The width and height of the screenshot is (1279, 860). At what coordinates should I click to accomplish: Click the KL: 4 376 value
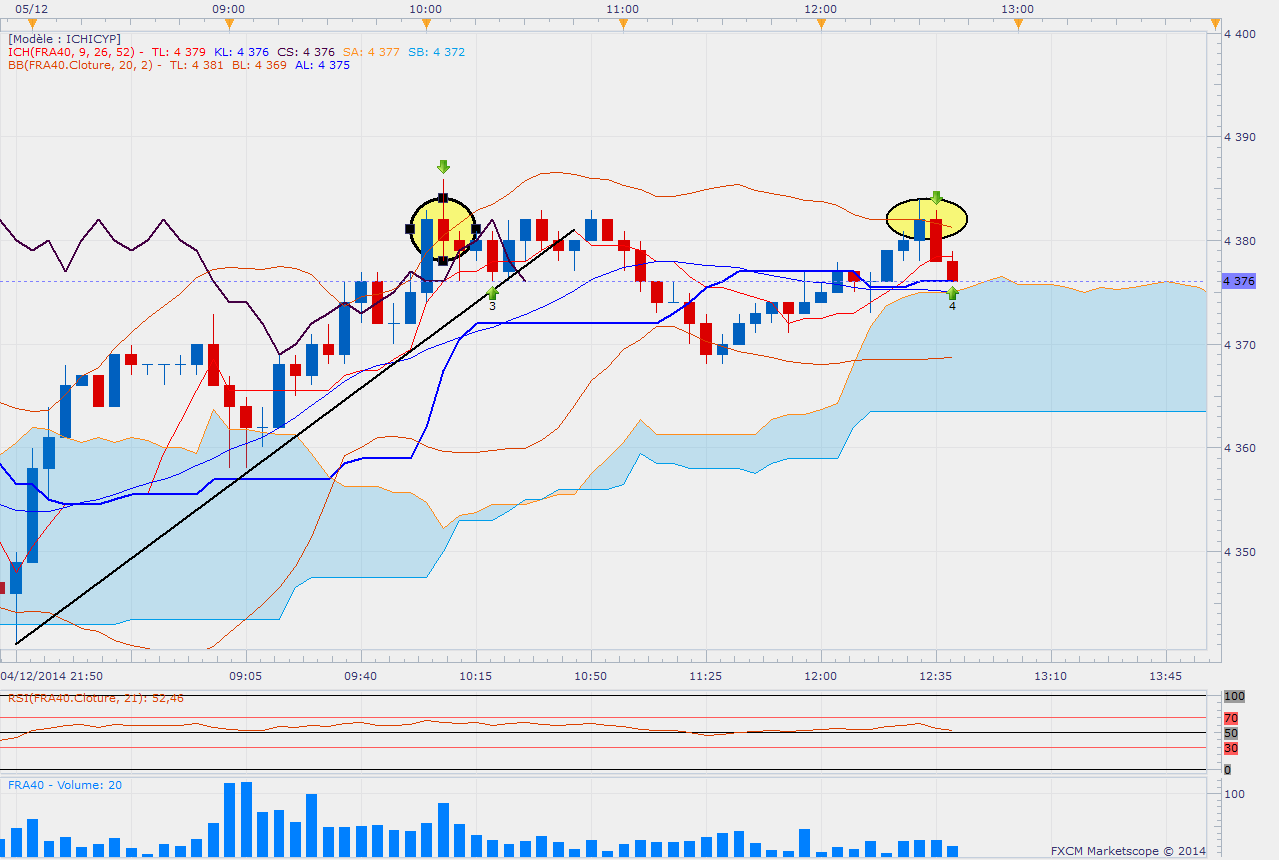[240, 51]
